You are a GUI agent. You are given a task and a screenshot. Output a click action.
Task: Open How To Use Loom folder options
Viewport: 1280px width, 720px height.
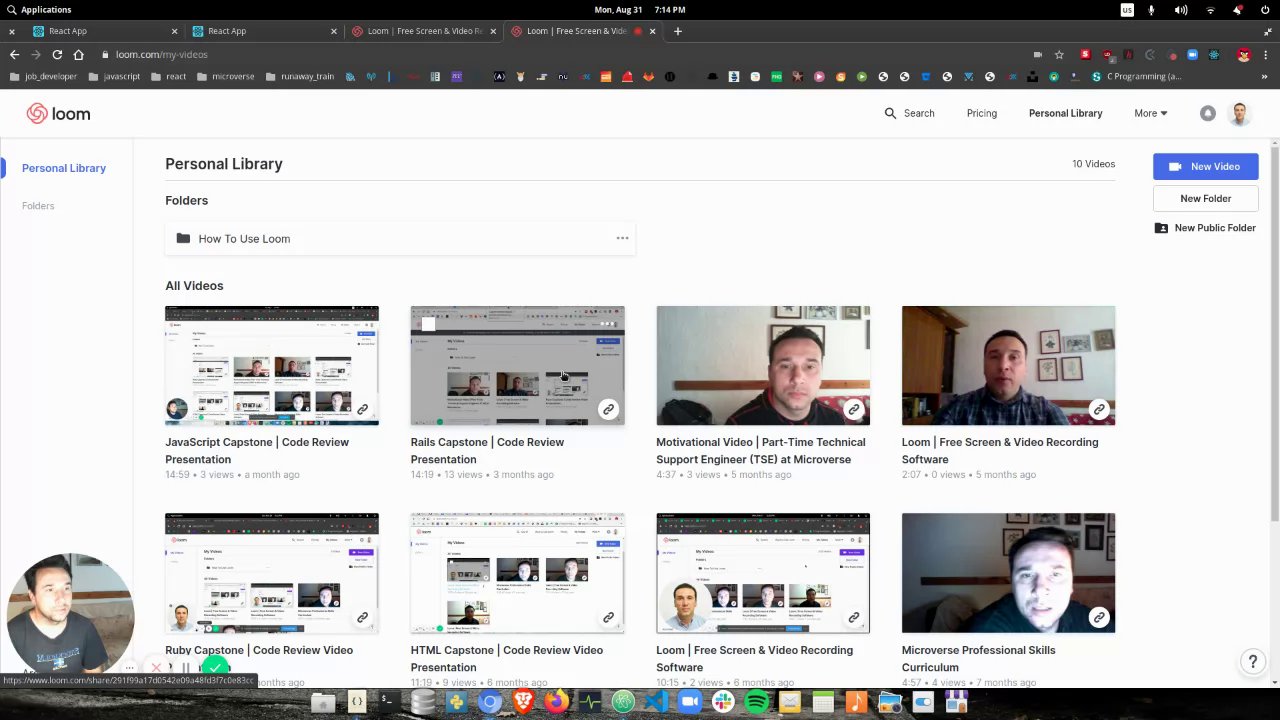pyautogui.click(x=622, y=238)
